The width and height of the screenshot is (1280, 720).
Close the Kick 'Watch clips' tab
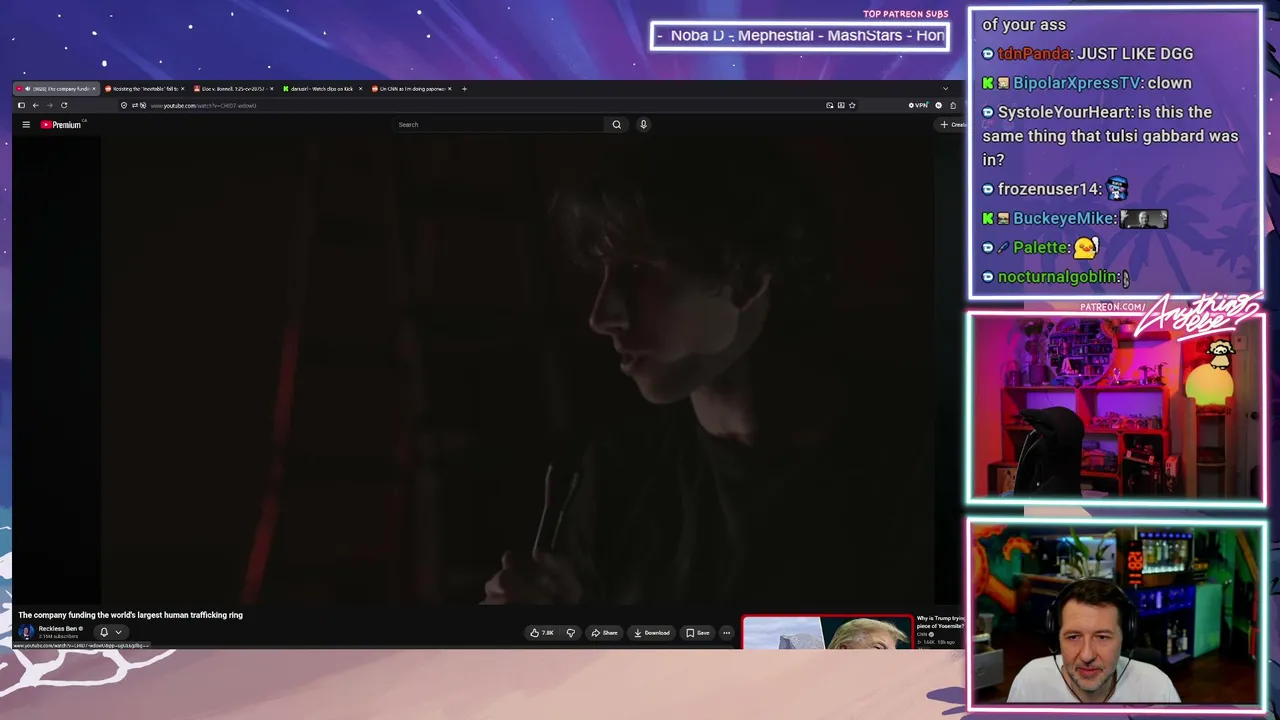360,89
